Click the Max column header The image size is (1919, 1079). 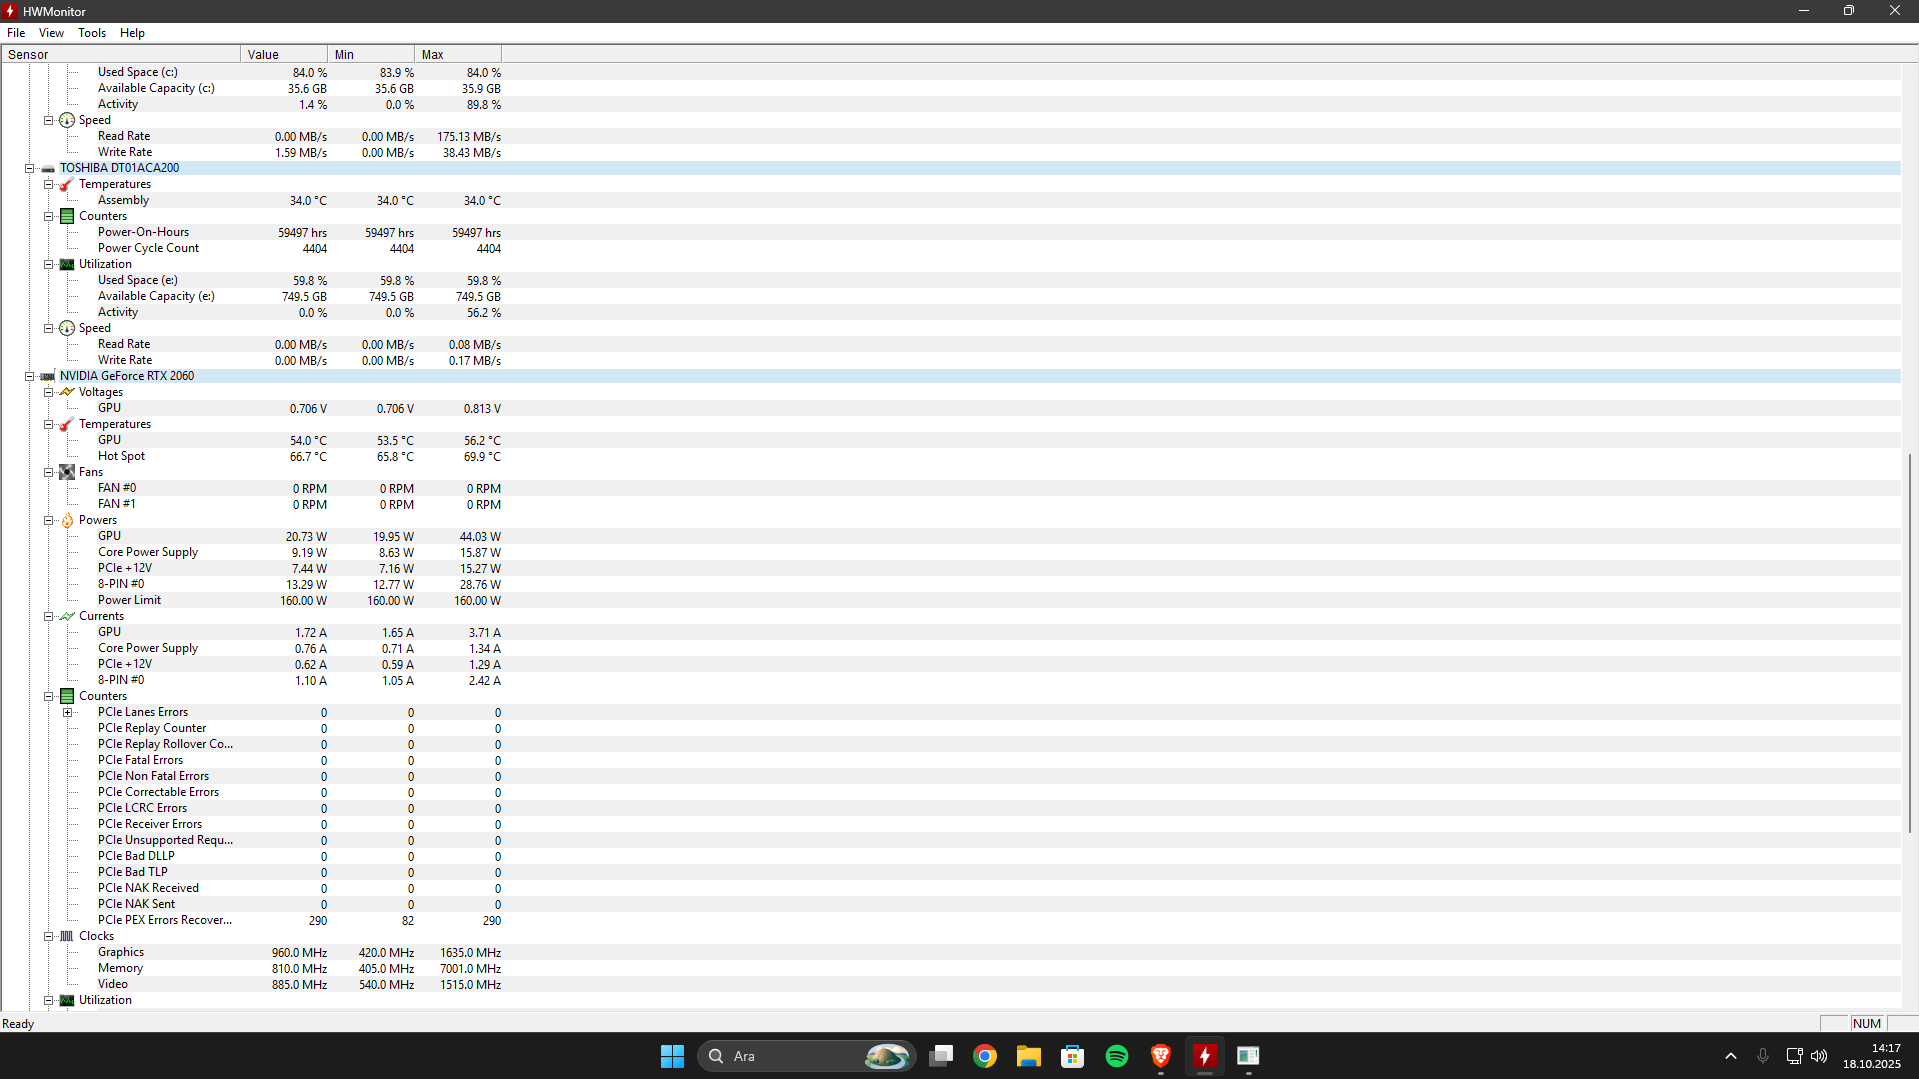click(x=458, y=54)
